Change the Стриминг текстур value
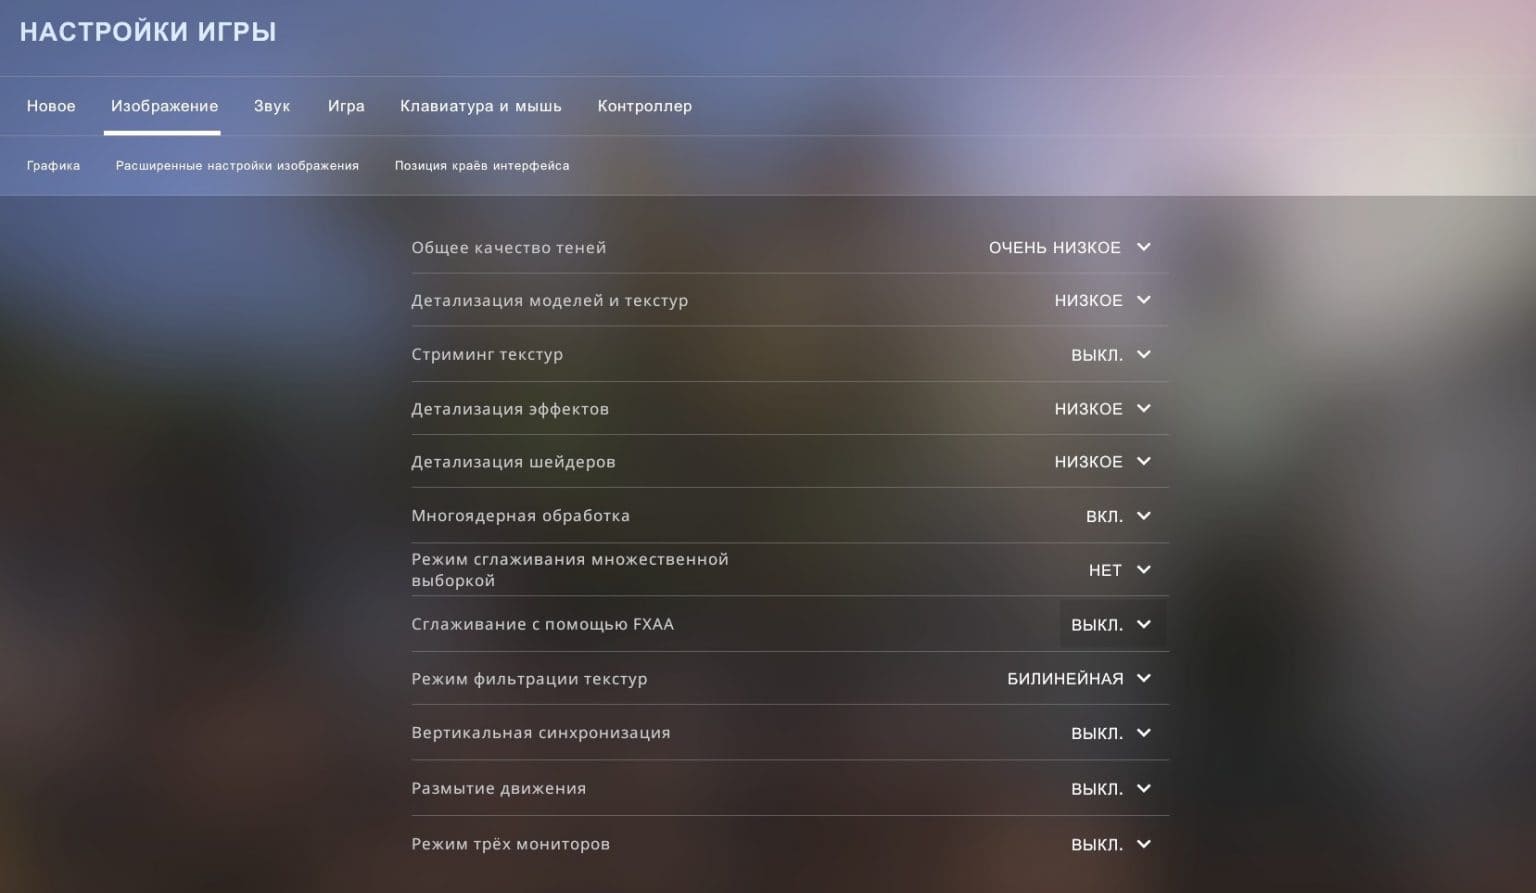Screen dimensions: 1536x893 1111,355
